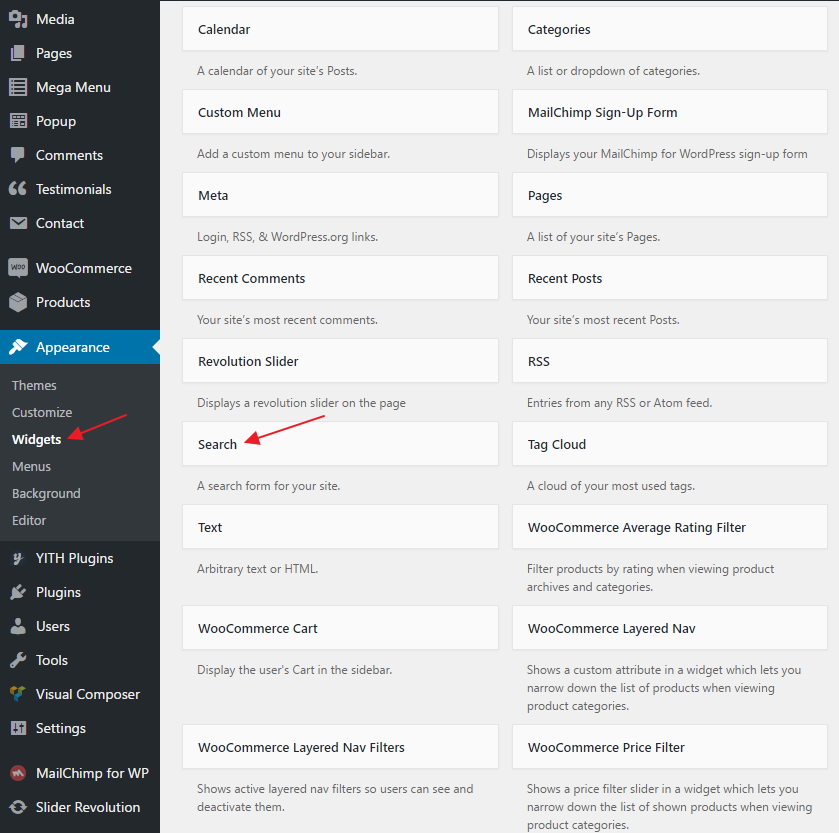Screen dimensions: 839x833
Task: Click the Users person icon
Action: (18, 626)
